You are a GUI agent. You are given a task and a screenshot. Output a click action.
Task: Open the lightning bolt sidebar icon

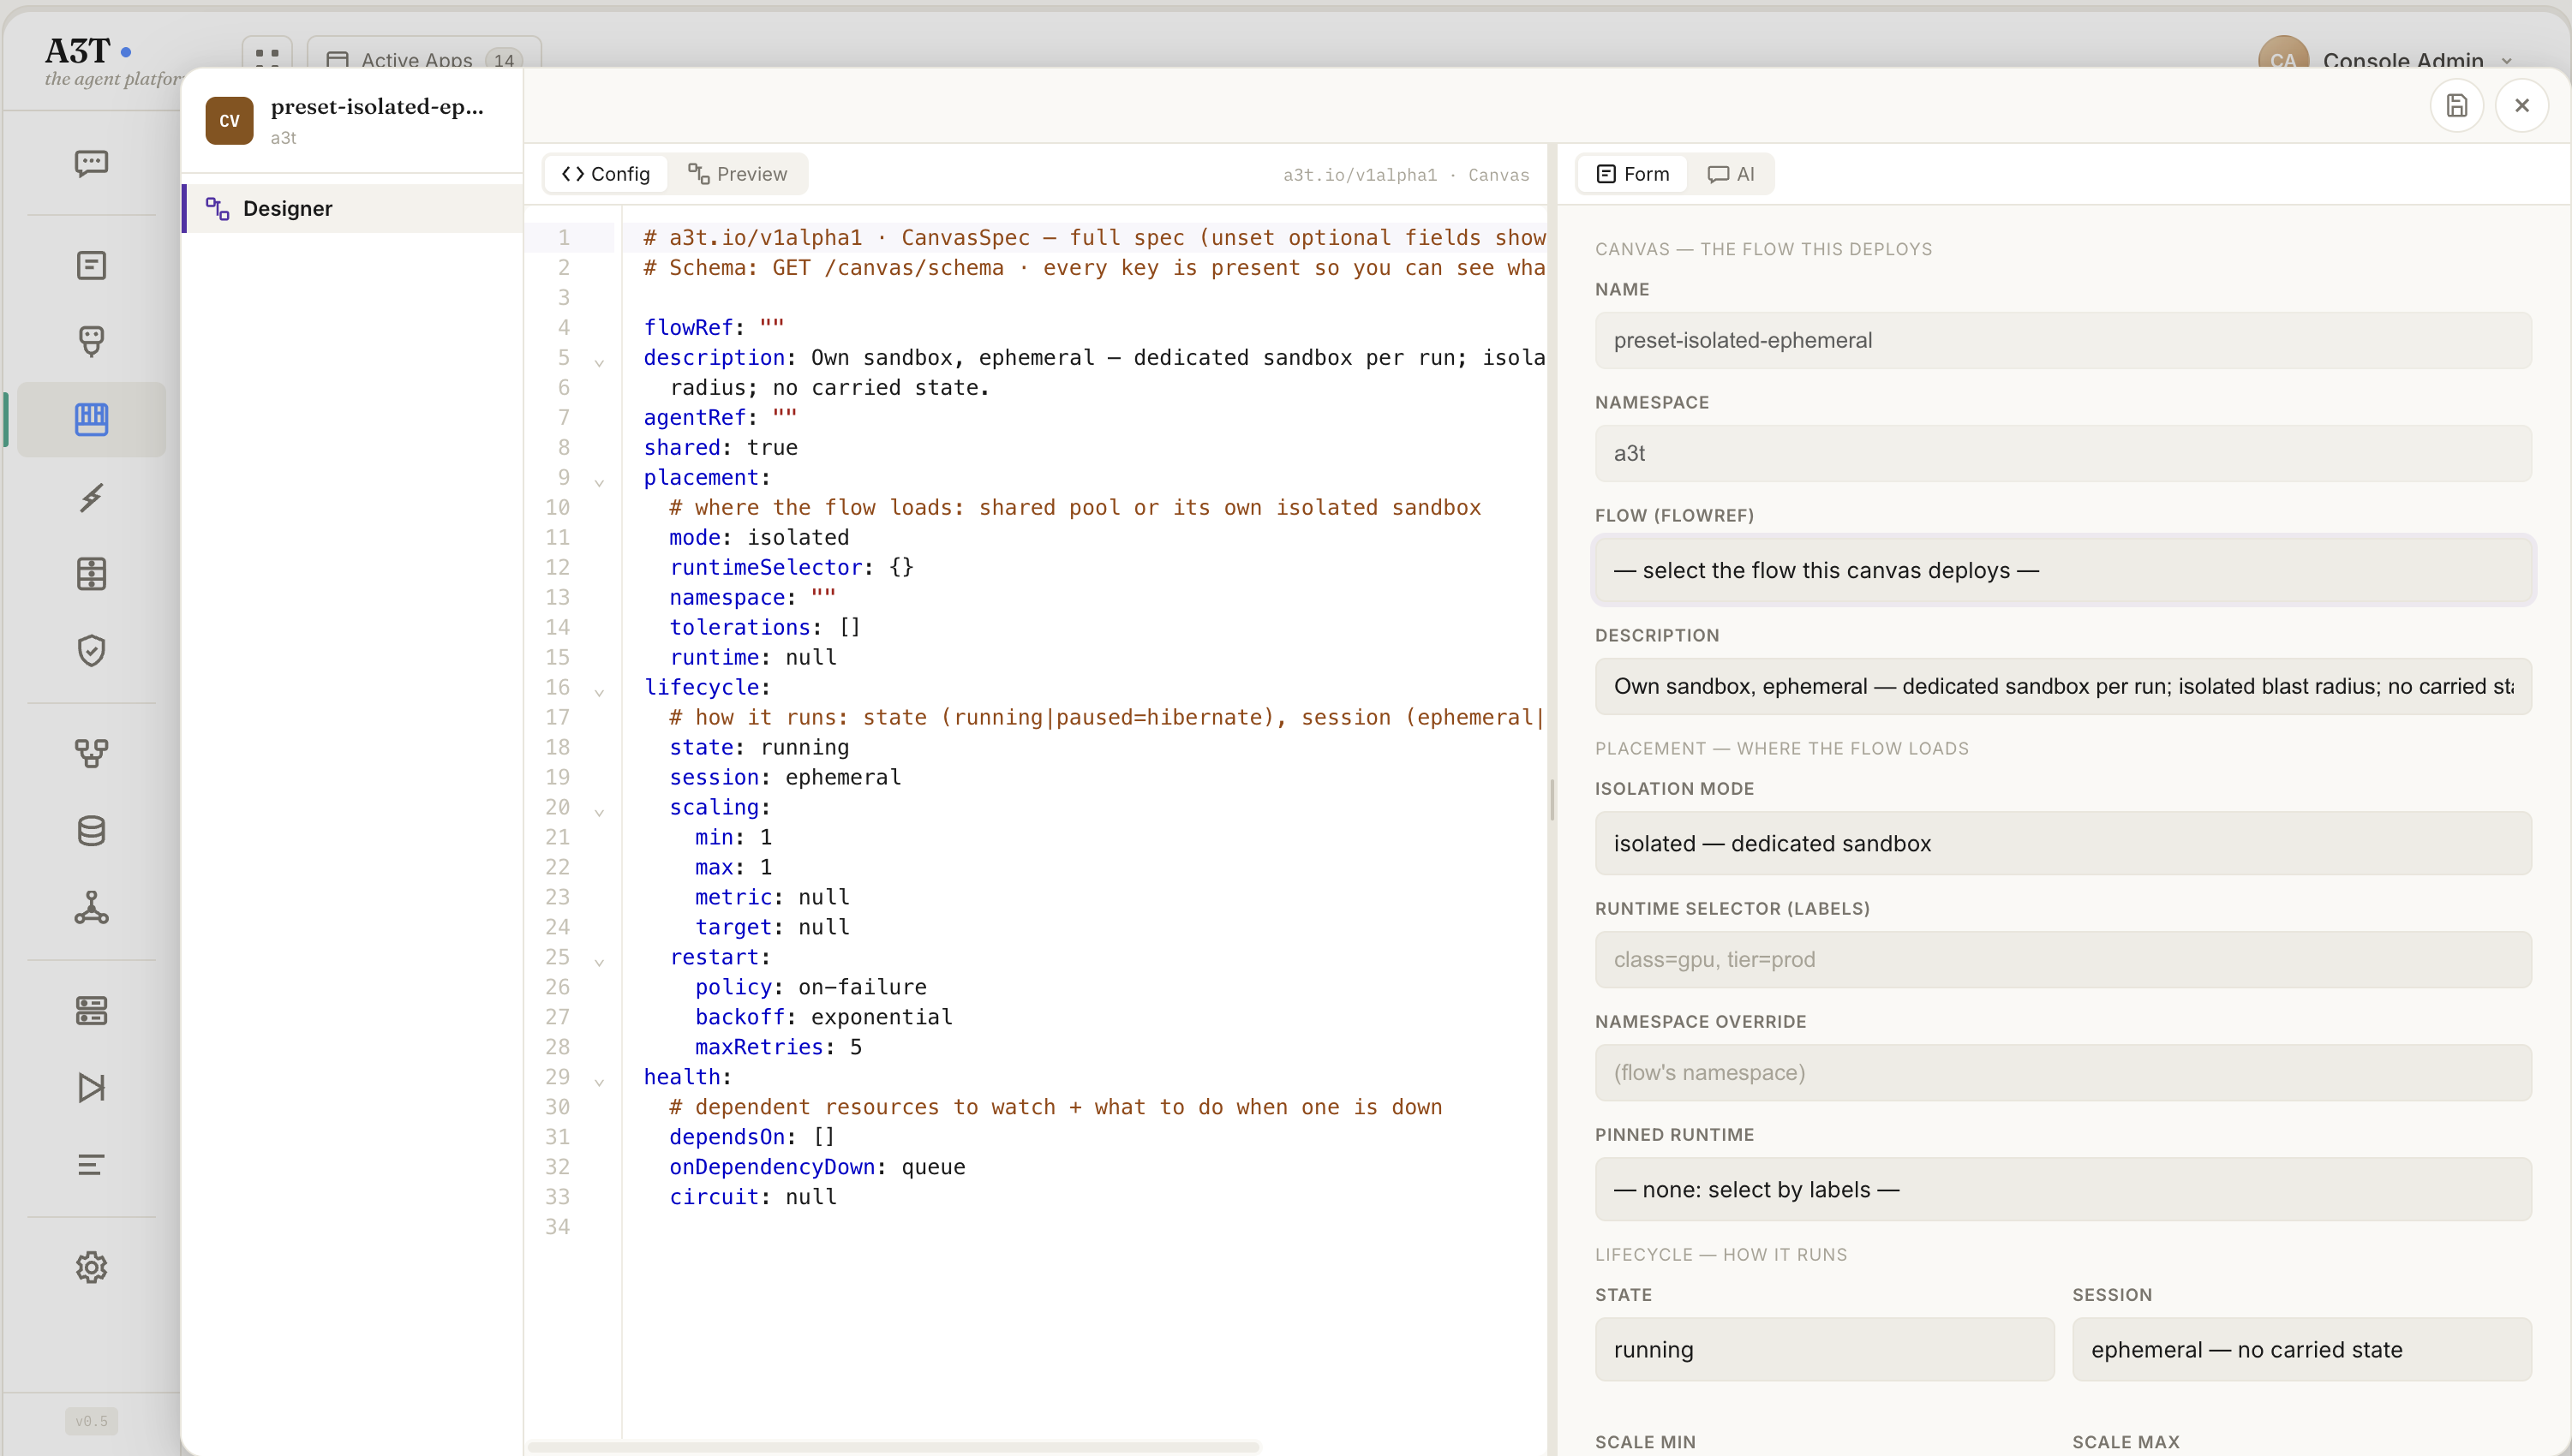(x=91, y=497)
